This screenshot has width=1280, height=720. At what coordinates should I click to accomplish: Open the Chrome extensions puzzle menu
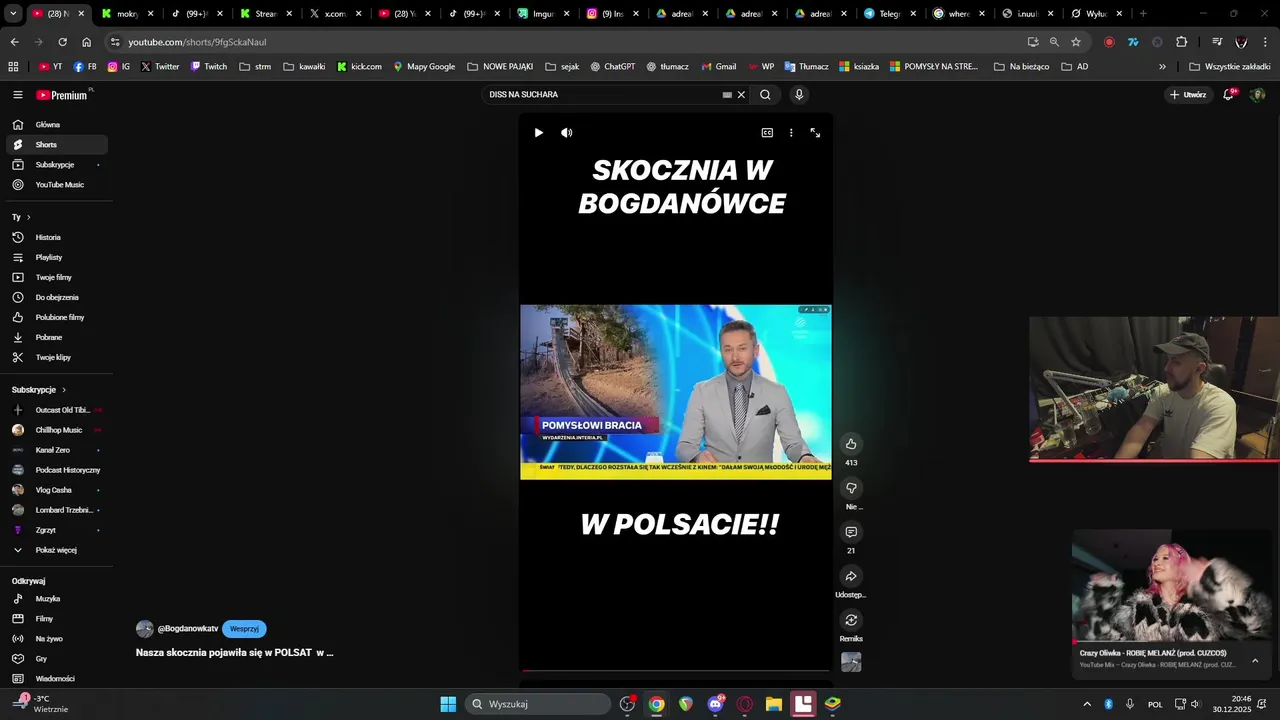click(1182, 42)
